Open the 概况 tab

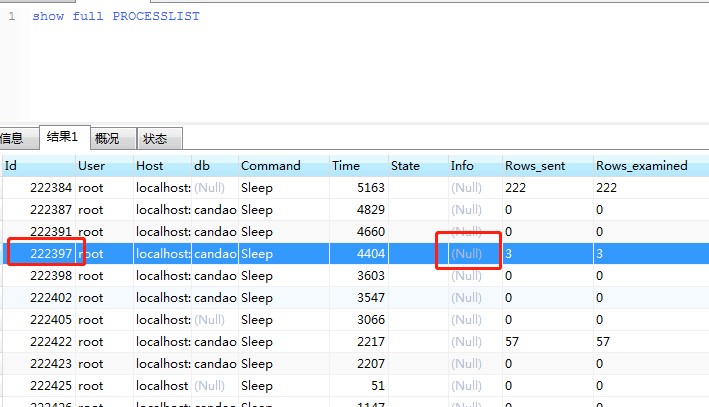click(x=106, y=139)
